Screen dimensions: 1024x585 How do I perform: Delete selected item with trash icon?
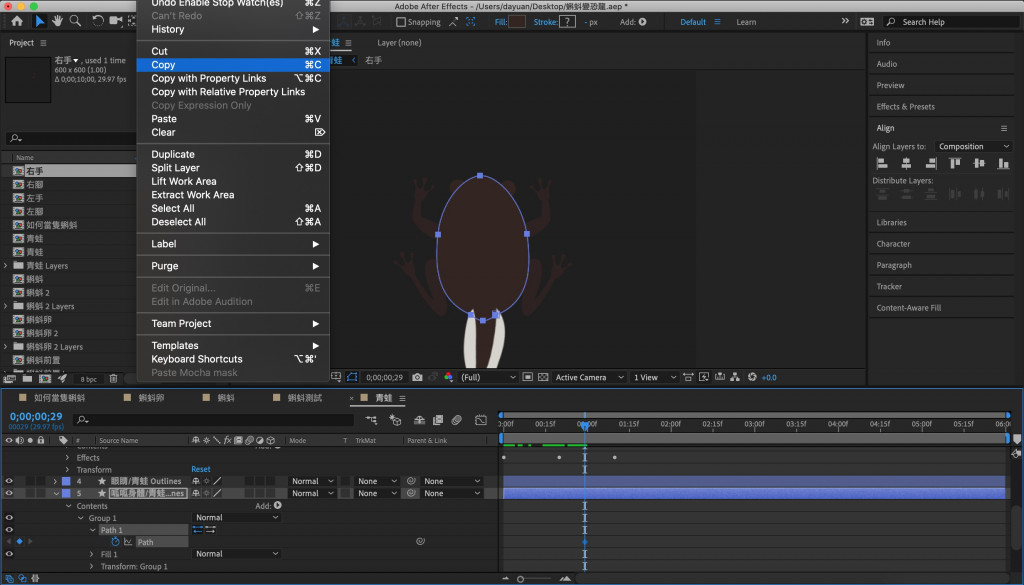[x=113, y=379]
